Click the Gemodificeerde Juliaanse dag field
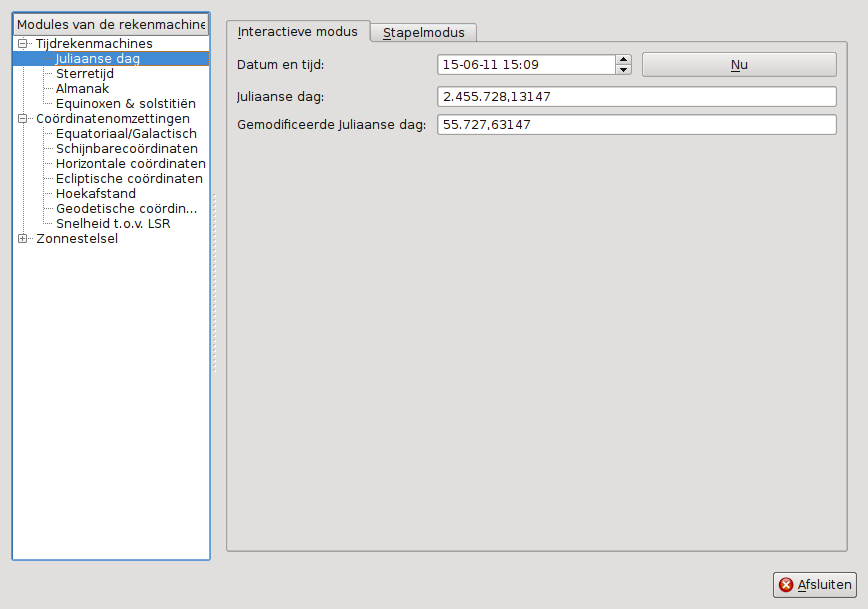 tap(636, 125)
